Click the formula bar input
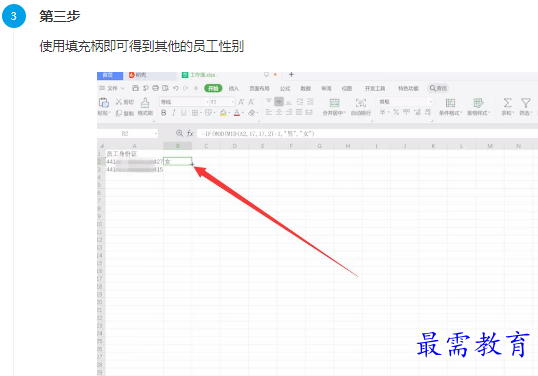This screenshot has height=376, width=538. (367, 133)
